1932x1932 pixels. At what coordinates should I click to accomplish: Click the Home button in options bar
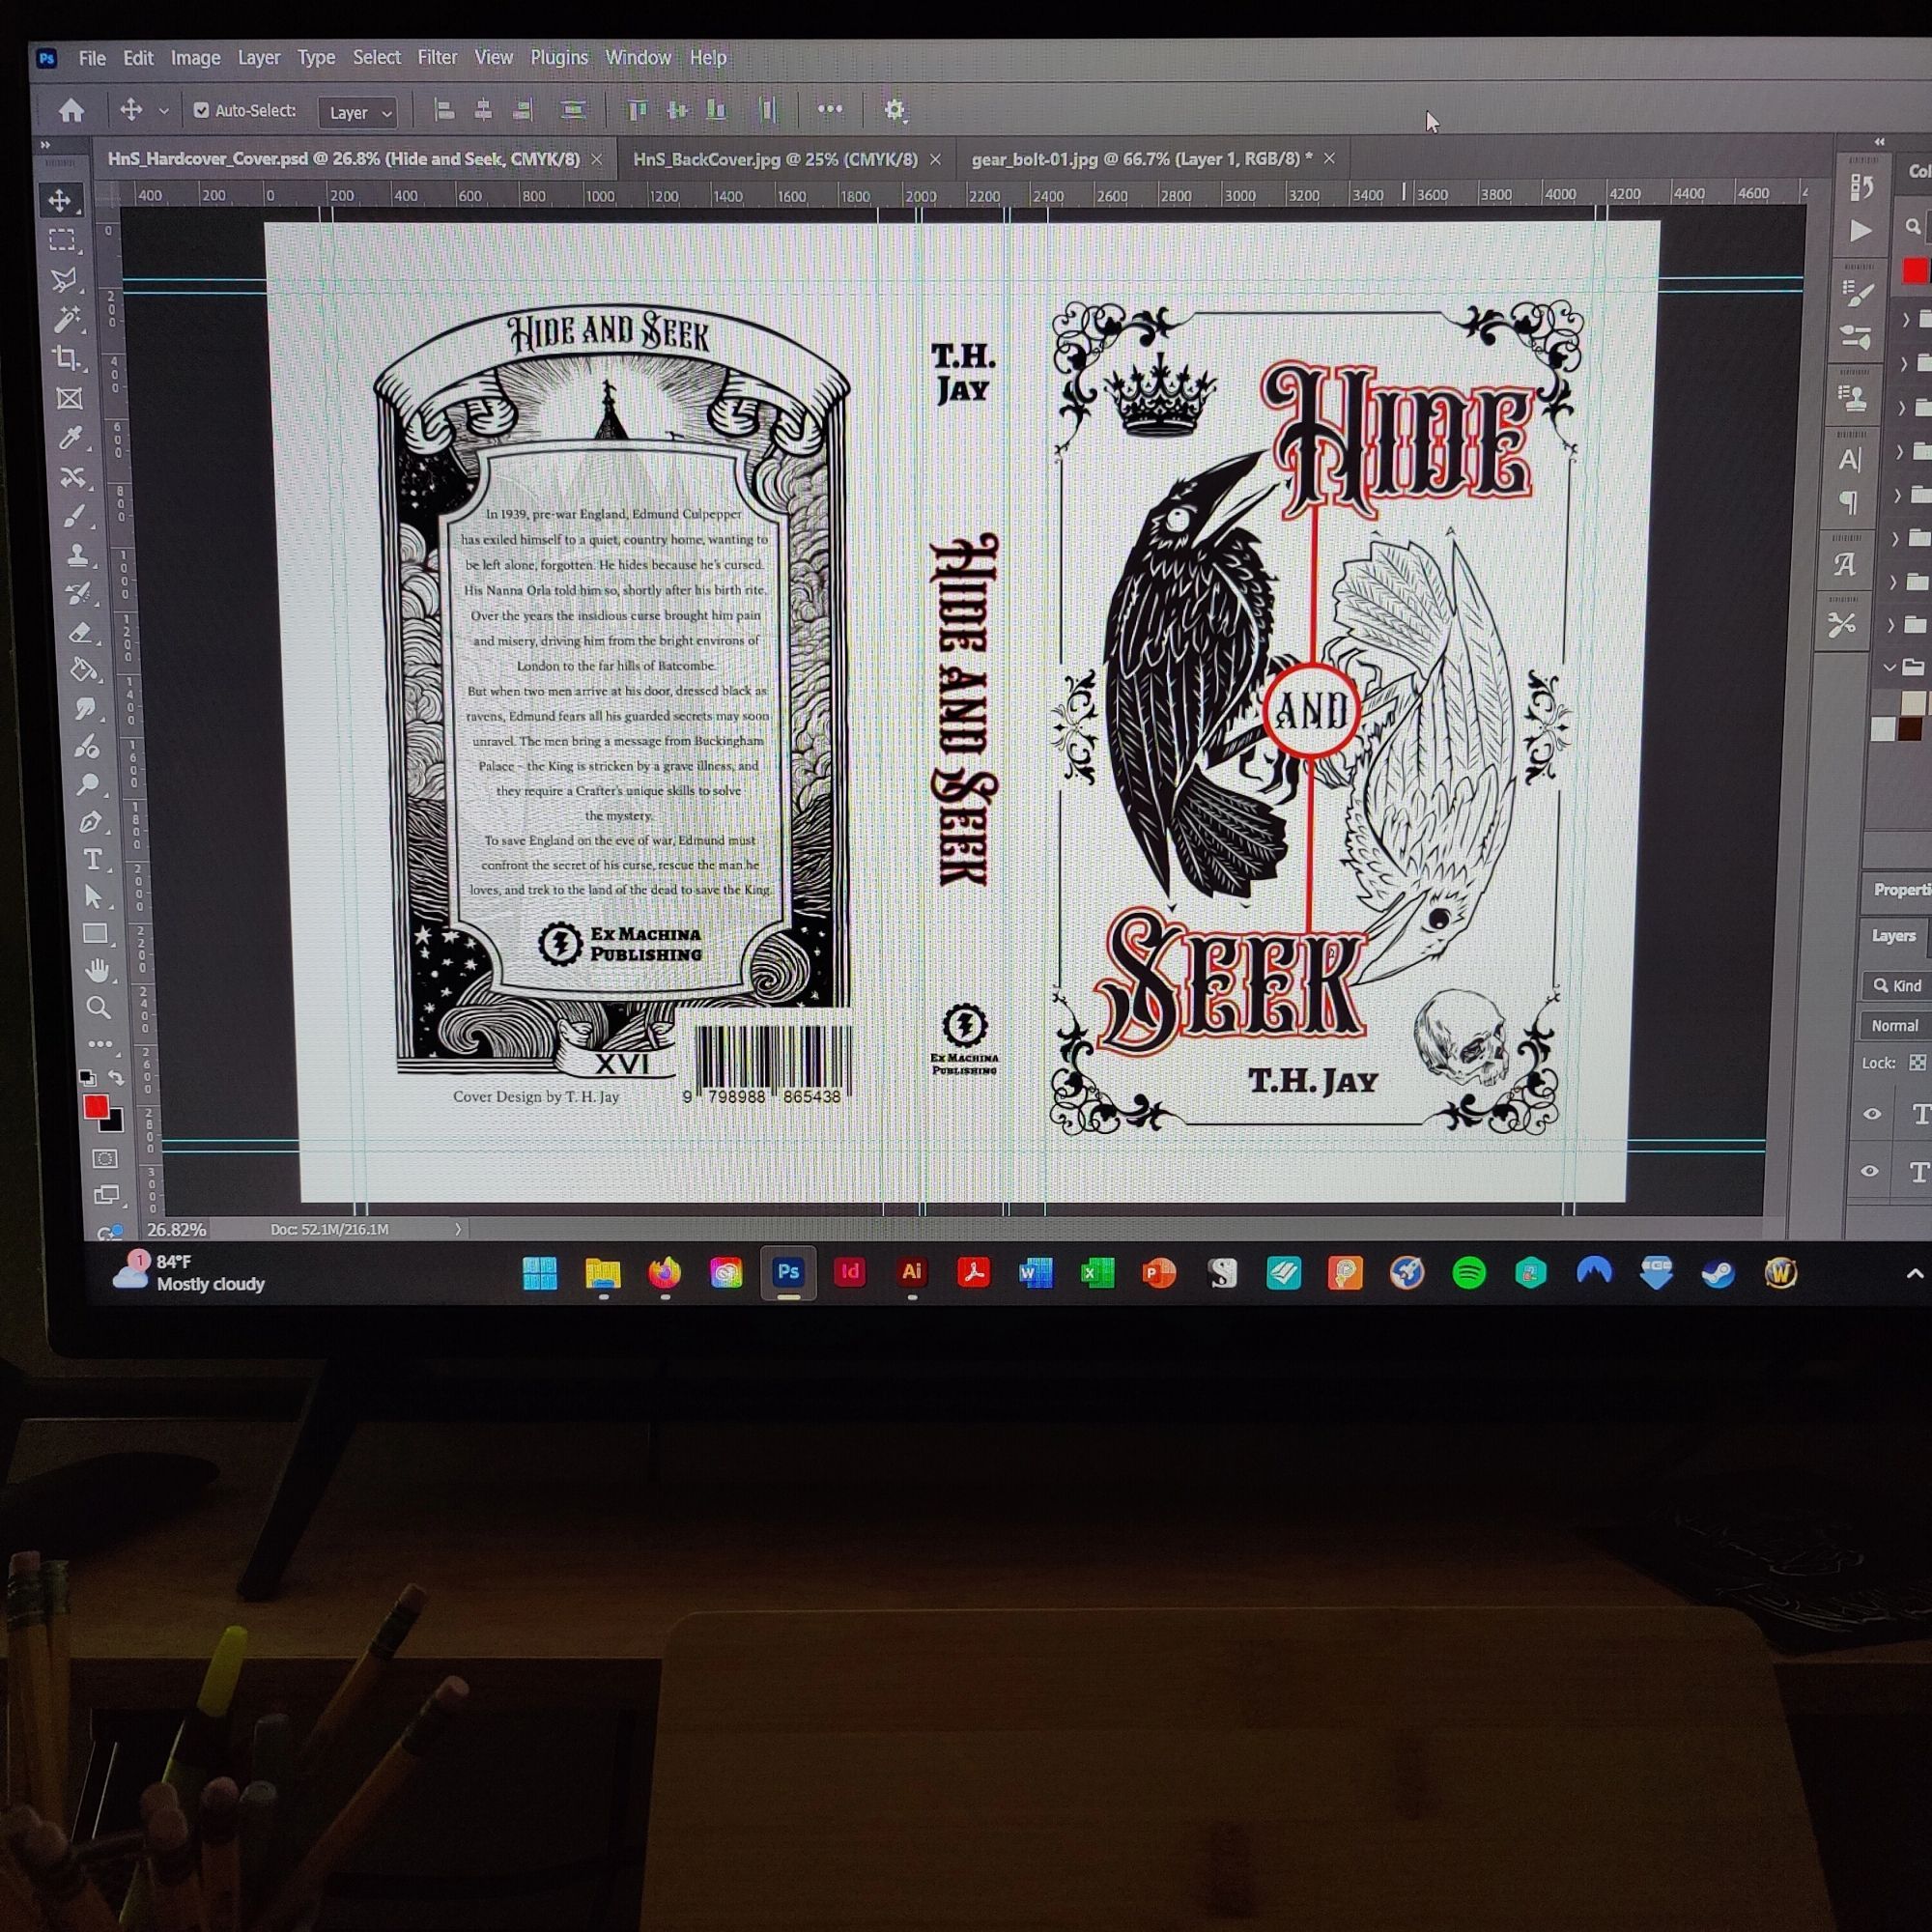tap(71, 110)
